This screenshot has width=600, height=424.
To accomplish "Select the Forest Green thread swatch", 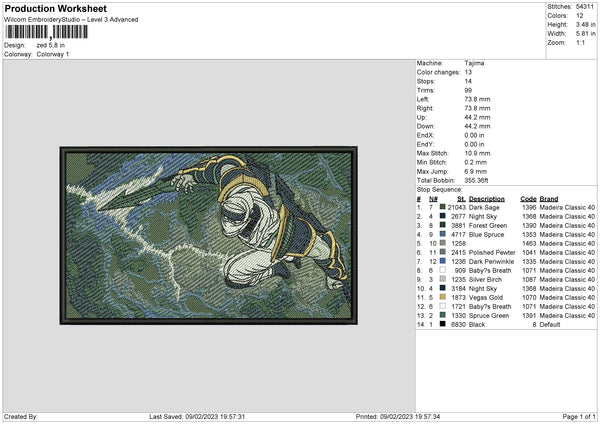I will [442, 224].
